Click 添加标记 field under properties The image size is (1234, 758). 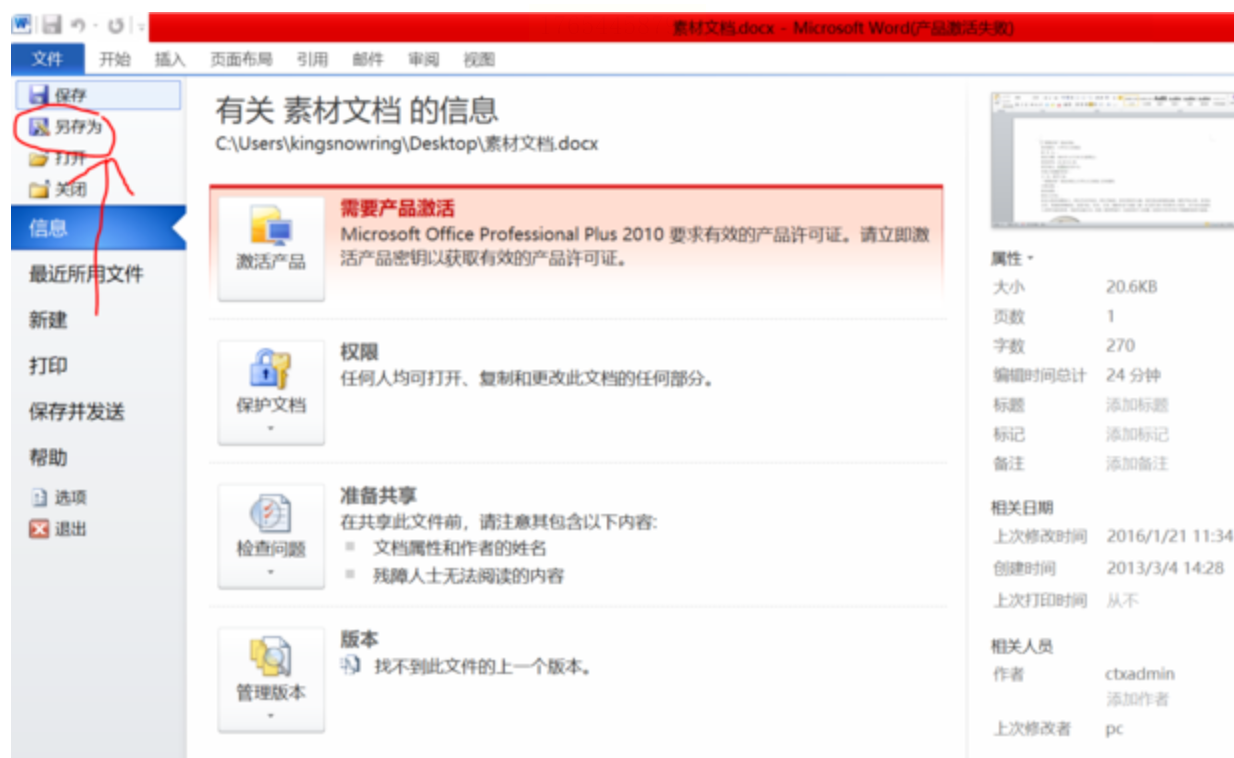click(x=1137, y=434)
